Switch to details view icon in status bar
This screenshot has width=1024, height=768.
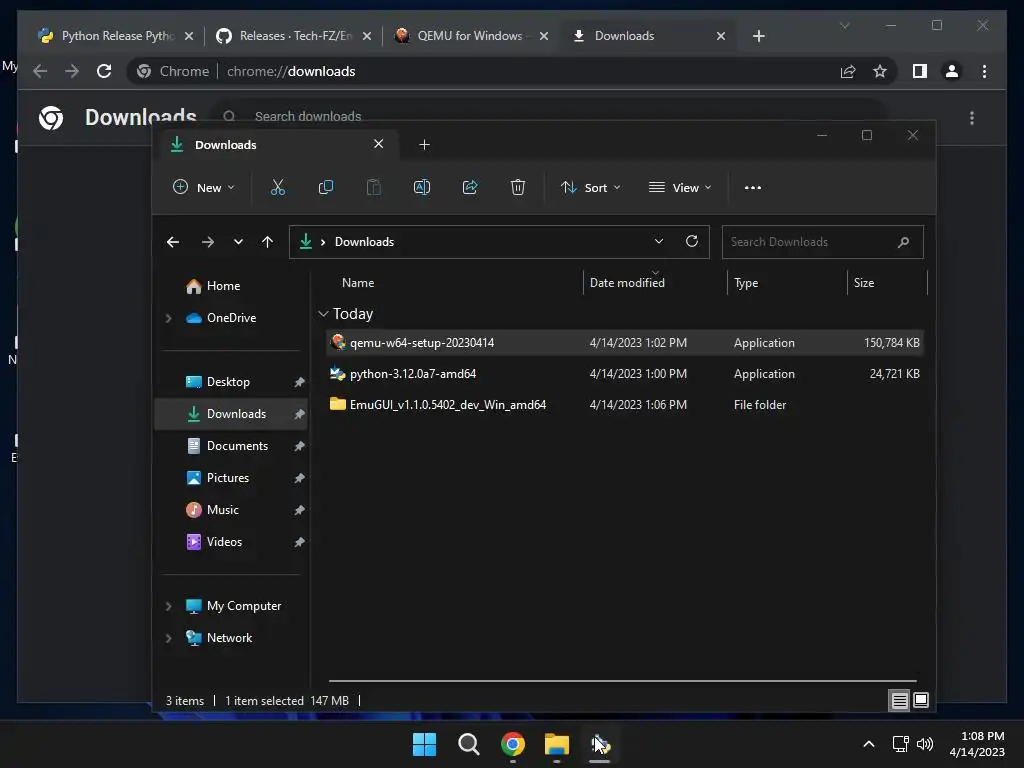point(899,701)
